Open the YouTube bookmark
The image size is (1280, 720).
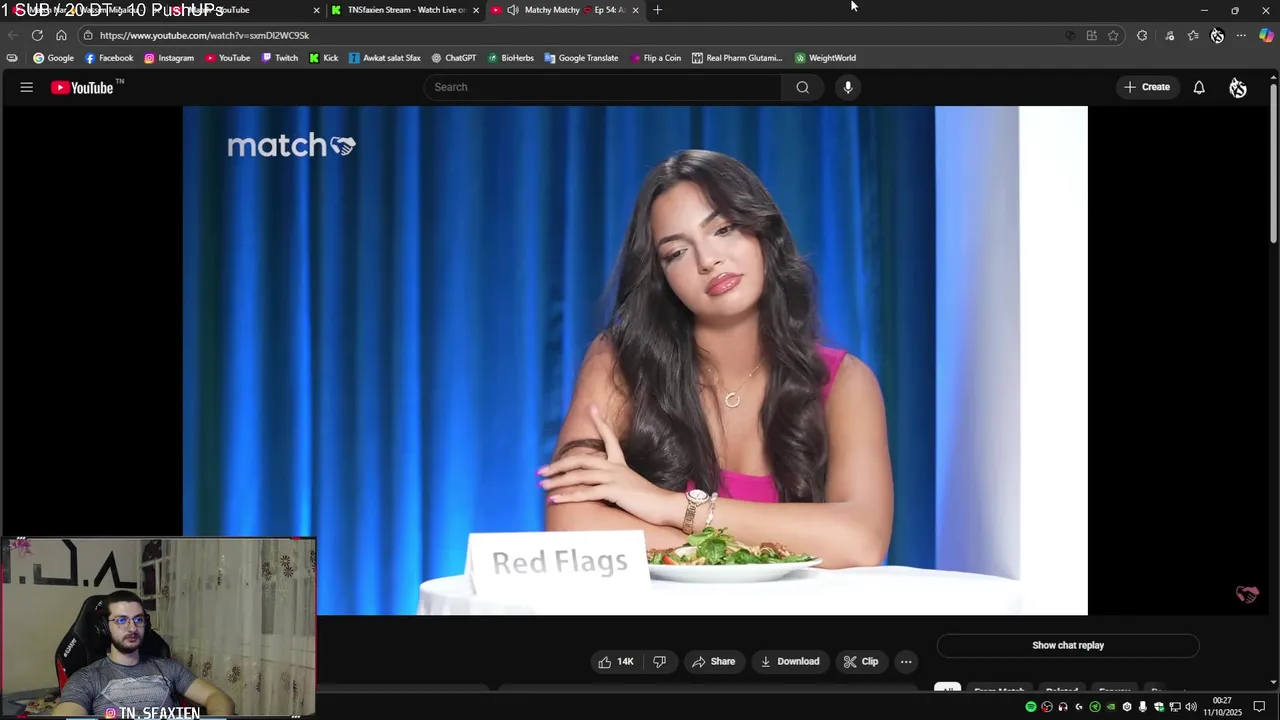(x=228, y=58)
